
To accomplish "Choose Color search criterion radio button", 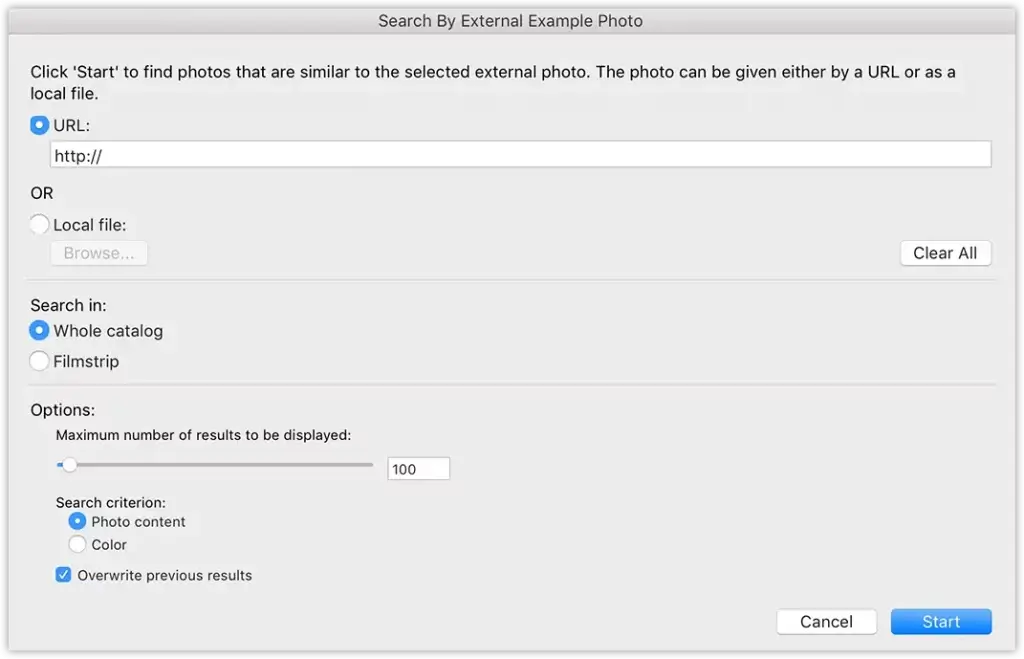I will tap(77, 544).
